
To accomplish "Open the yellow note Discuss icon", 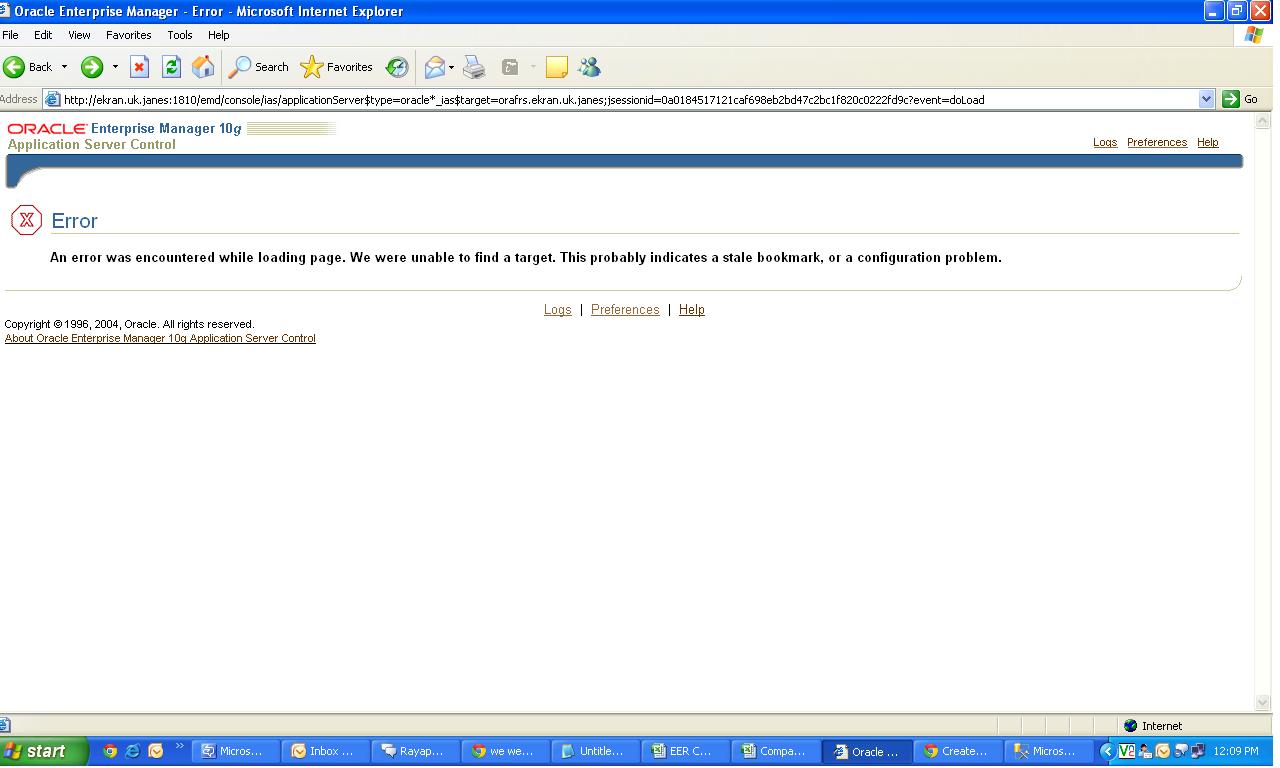I will tap(557, 67).
